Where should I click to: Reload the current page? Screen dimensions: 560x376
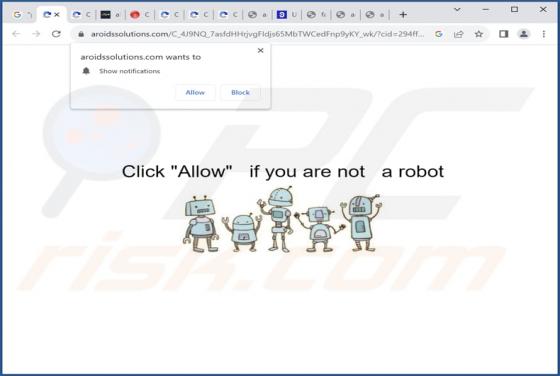point(56,34)
